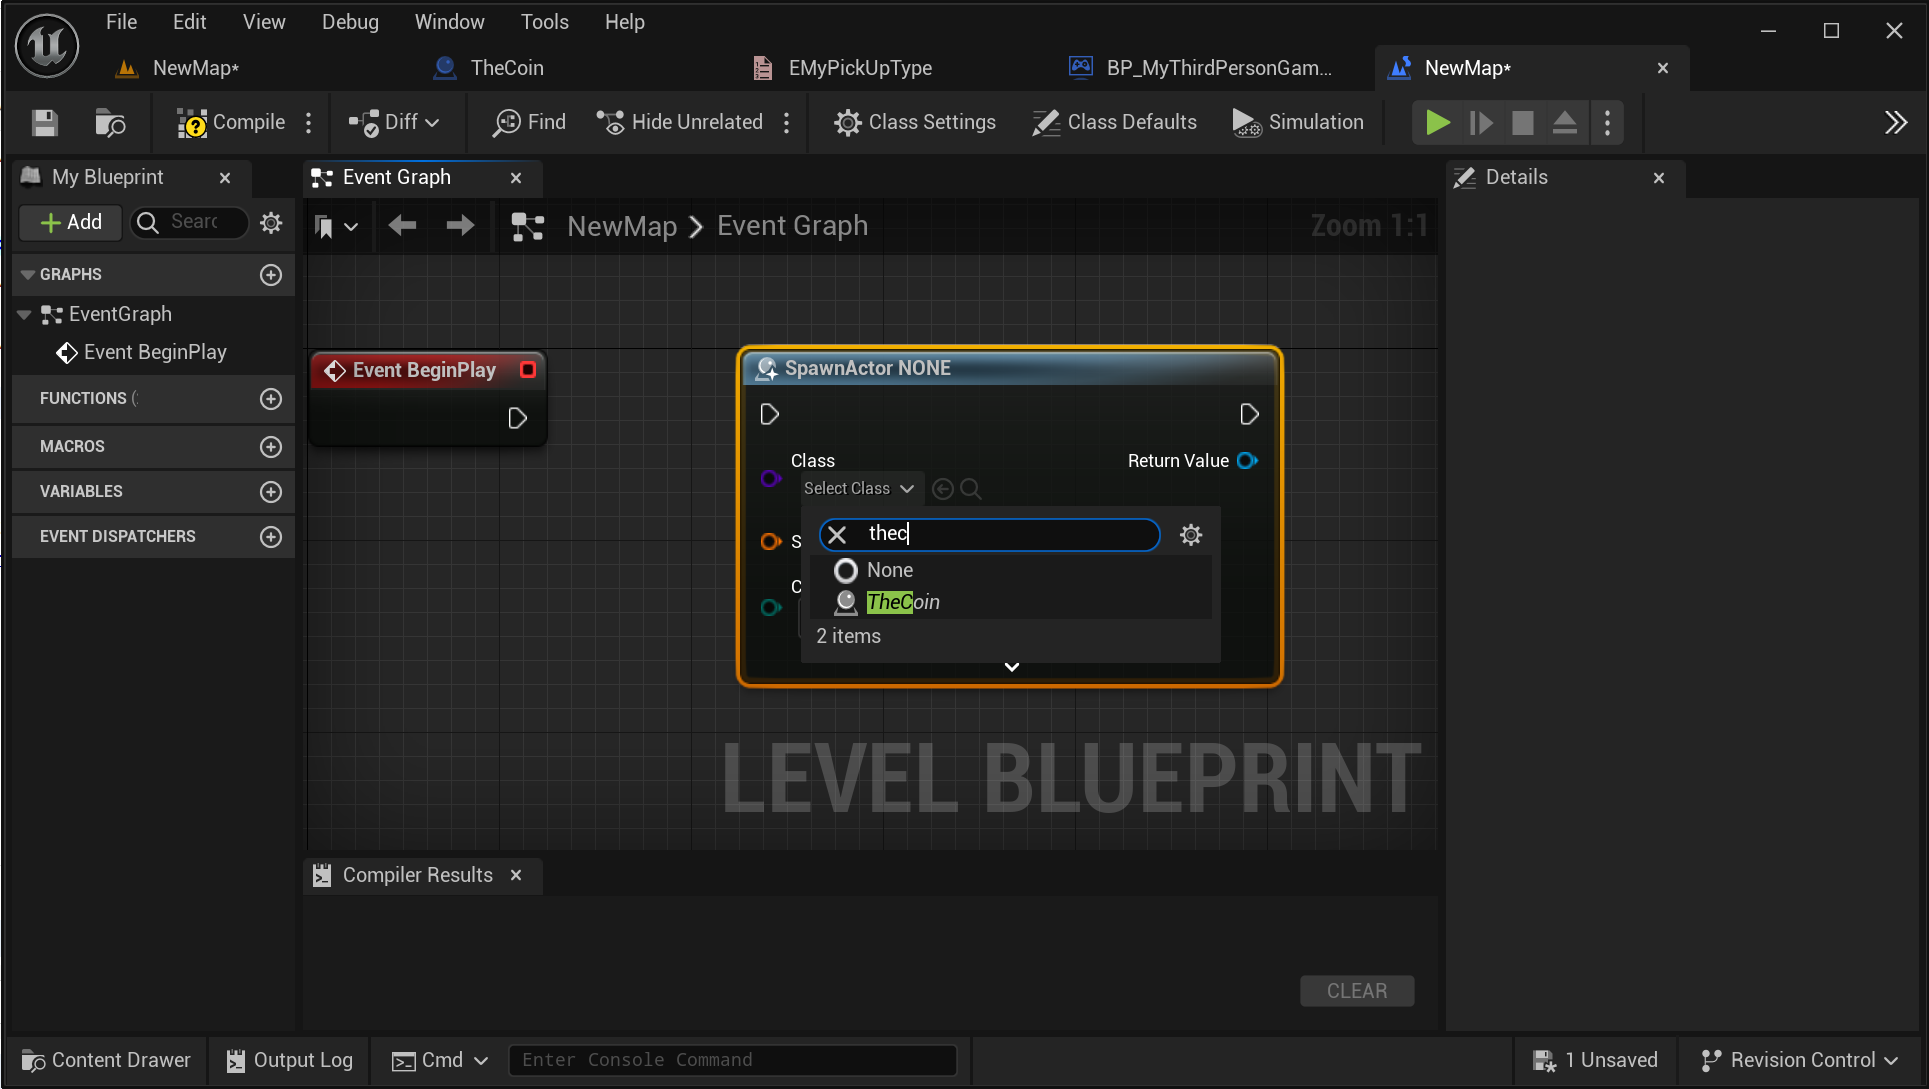Click the Return Value output pin
The image size is (1929, 1089).
(x=1247, y=461)
